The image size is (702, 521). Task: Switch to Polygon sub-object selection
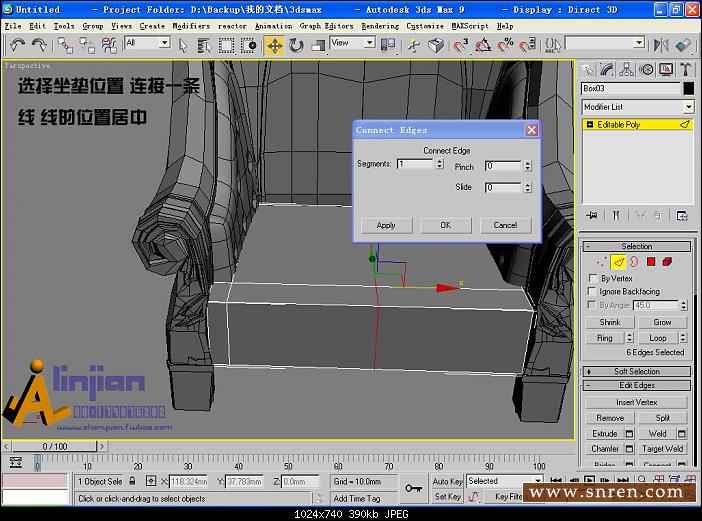click(651, 262)
